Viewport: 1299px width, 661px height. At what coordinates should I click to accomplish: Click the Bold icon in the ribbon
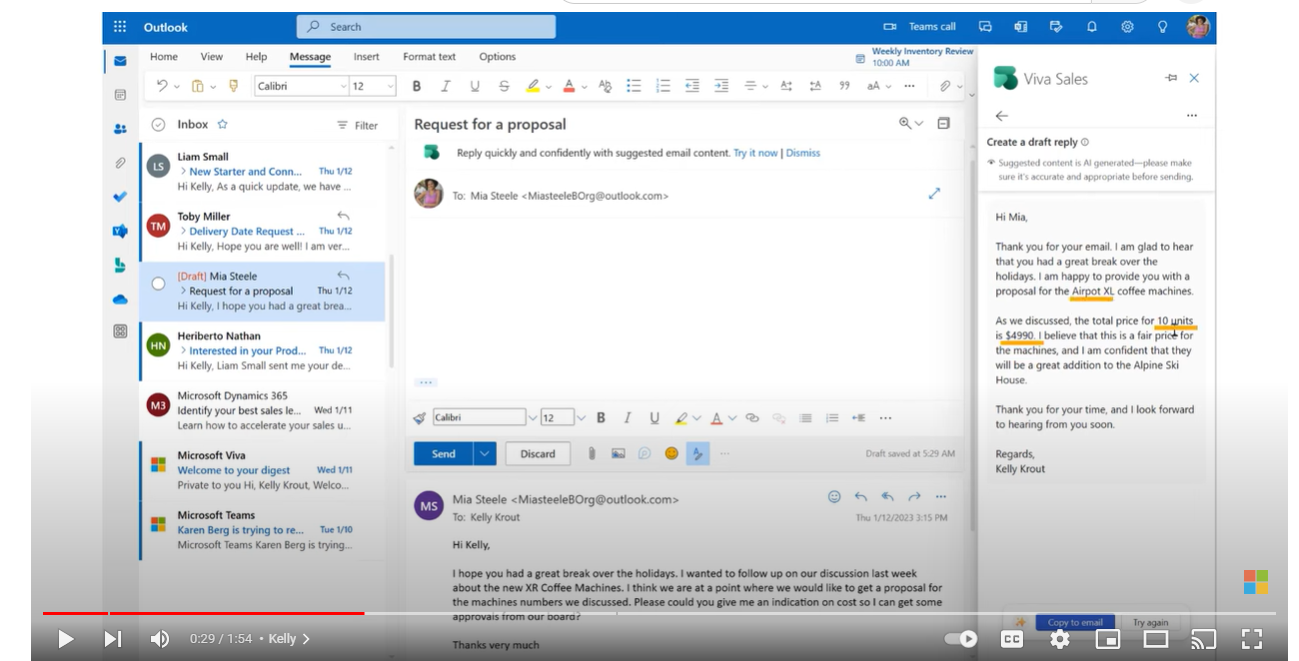click(416, 86)
